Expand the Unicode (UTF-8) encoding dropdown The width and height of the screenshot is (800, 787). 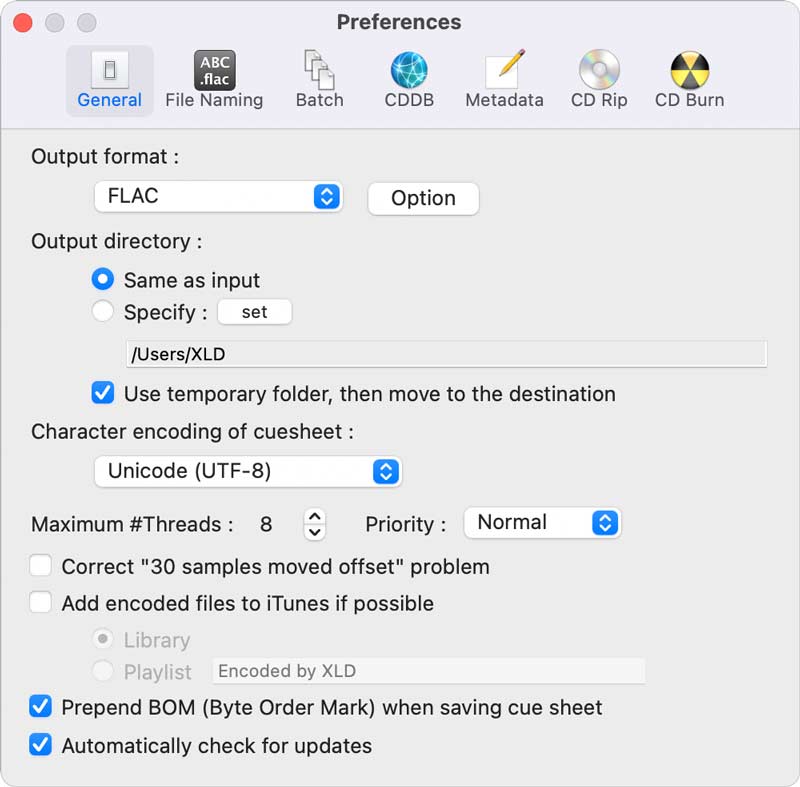pos(248,471)
